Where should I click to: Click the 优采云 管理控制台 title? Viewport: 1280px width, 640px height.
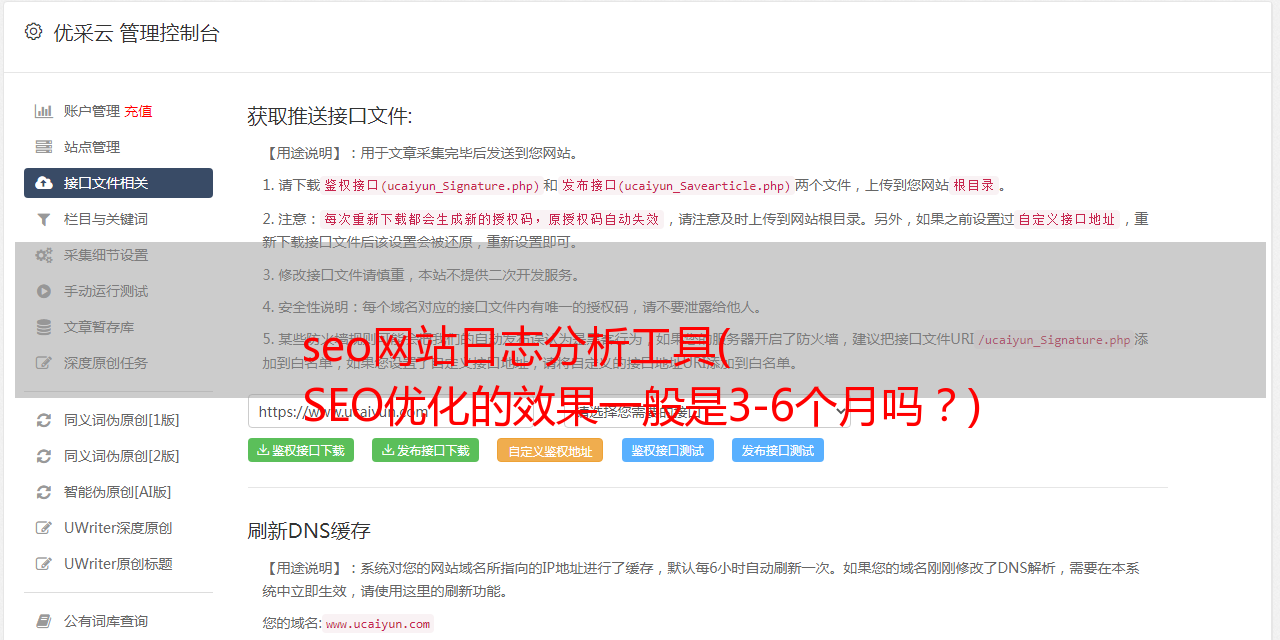pyautogui.click(x=136, y=33)
